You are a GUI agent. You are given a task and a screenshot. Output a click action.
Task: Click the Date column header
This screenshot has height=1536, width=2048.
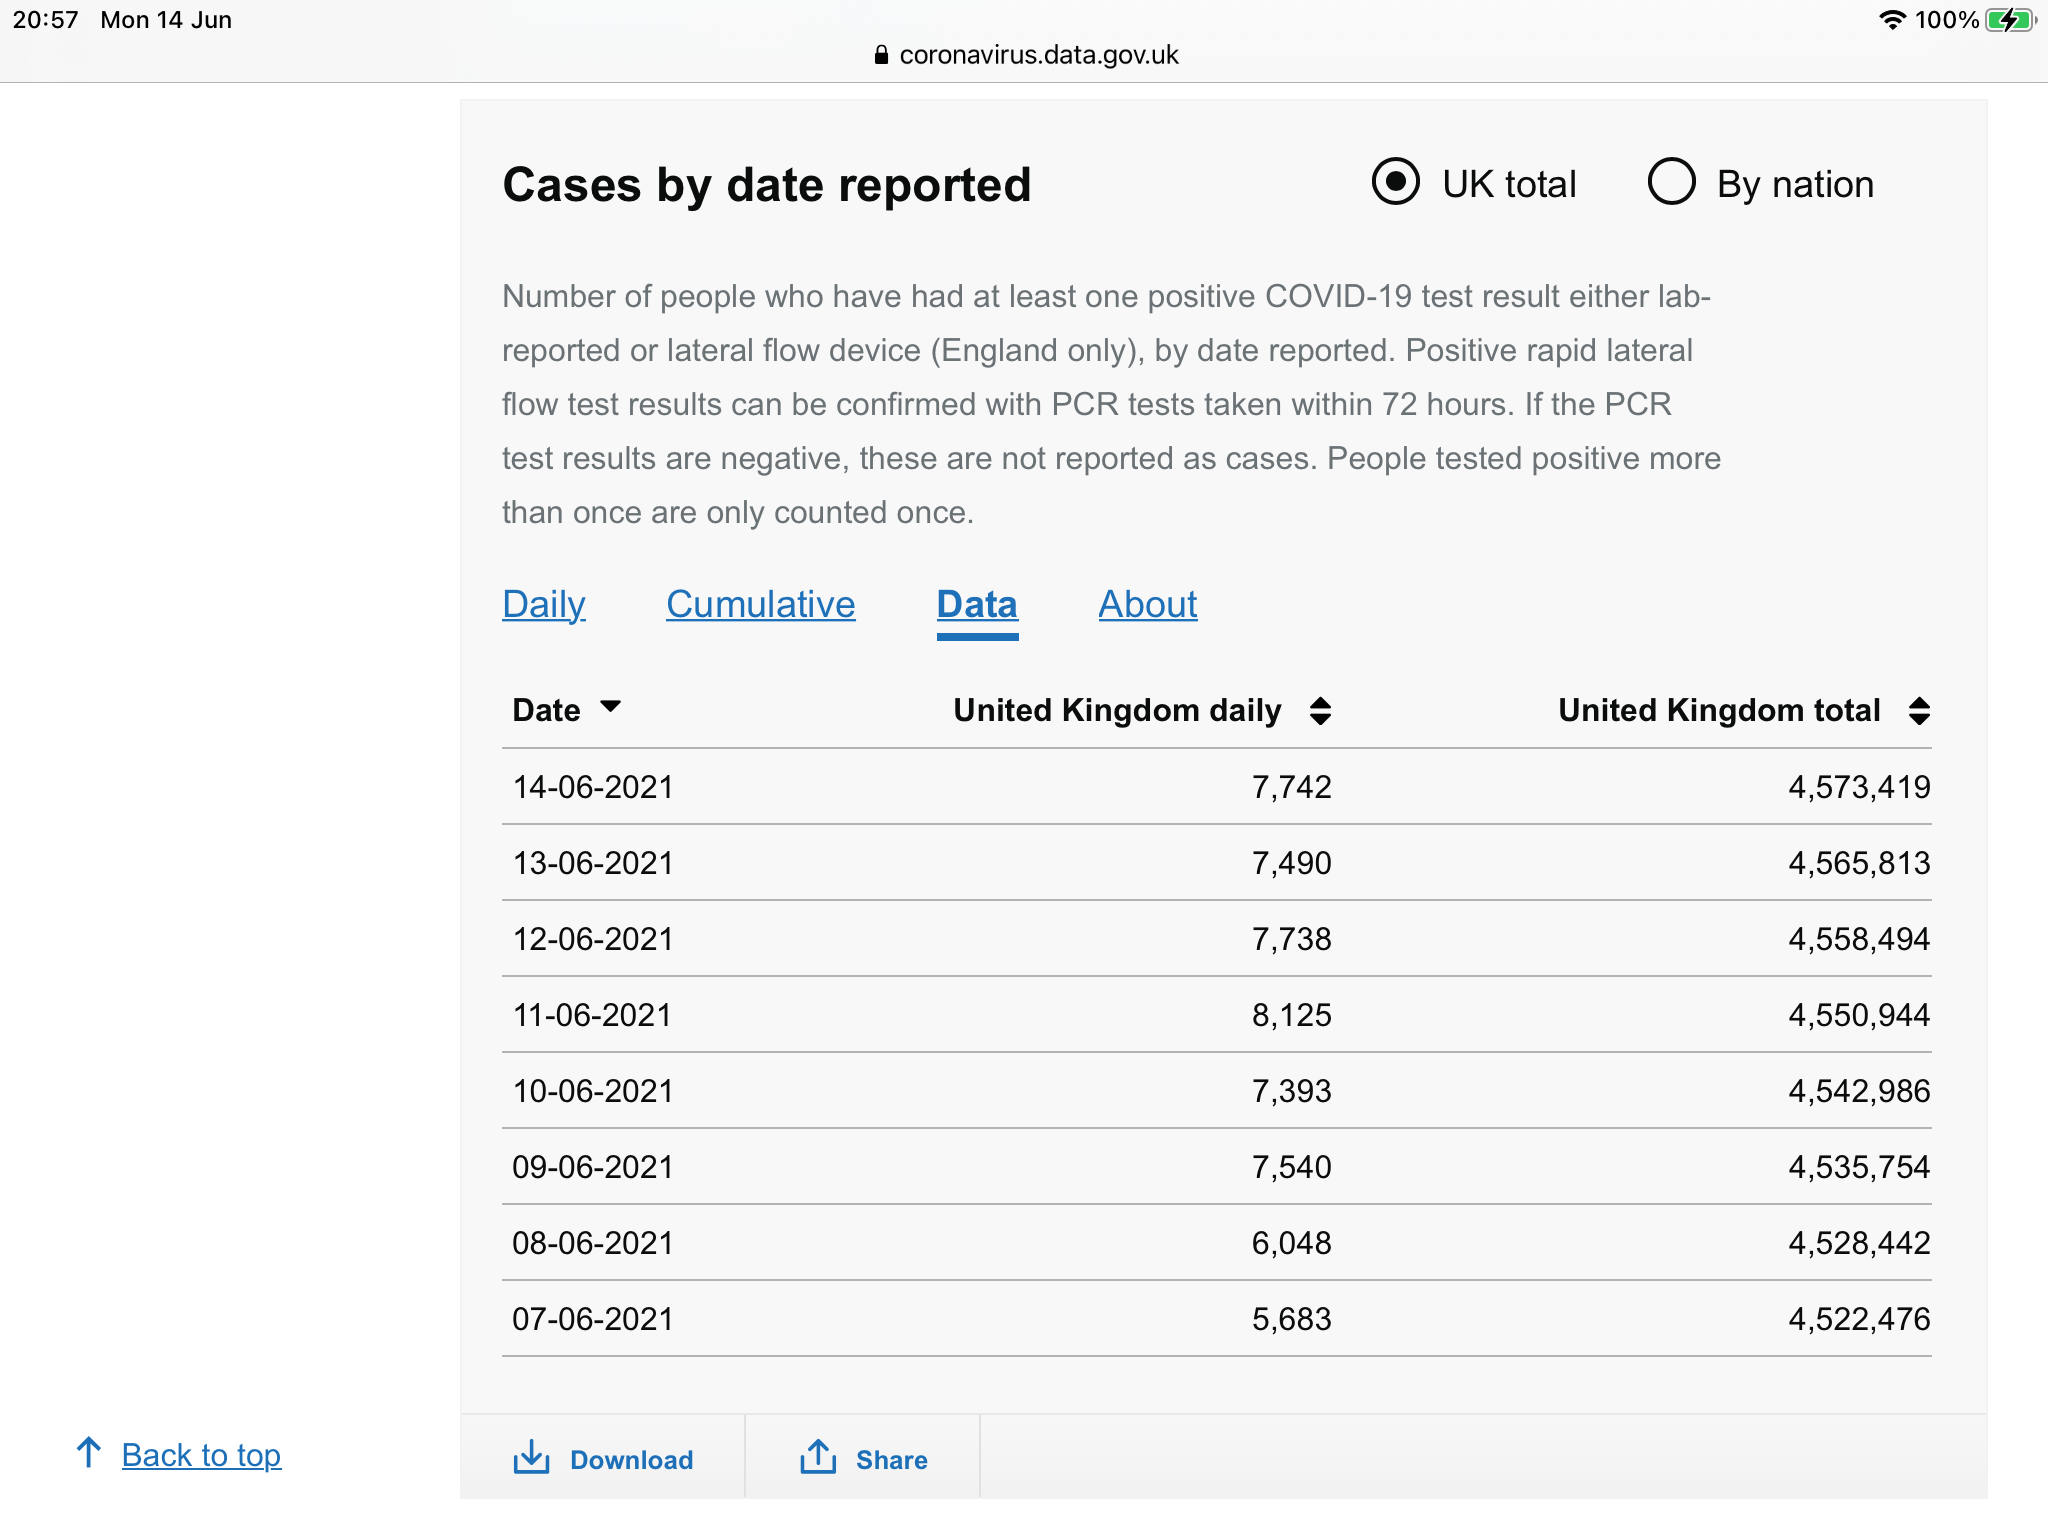[x=546, y=710]
